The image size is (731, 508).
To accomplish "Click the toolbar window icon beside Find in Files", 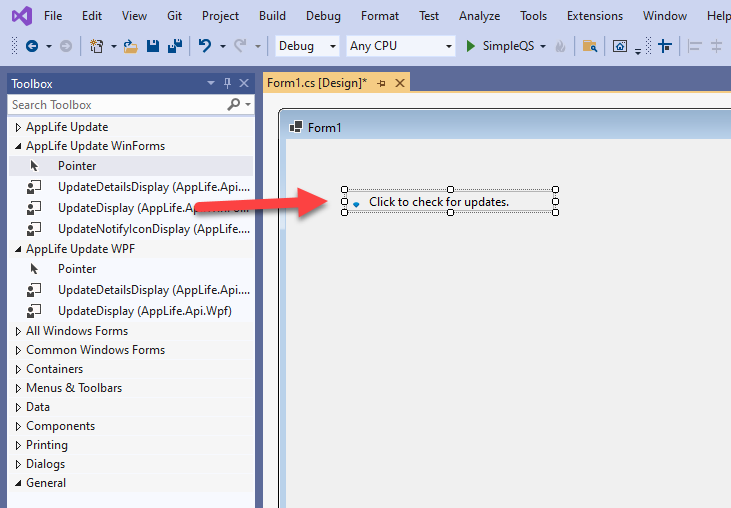I will [x=620, y=46].
